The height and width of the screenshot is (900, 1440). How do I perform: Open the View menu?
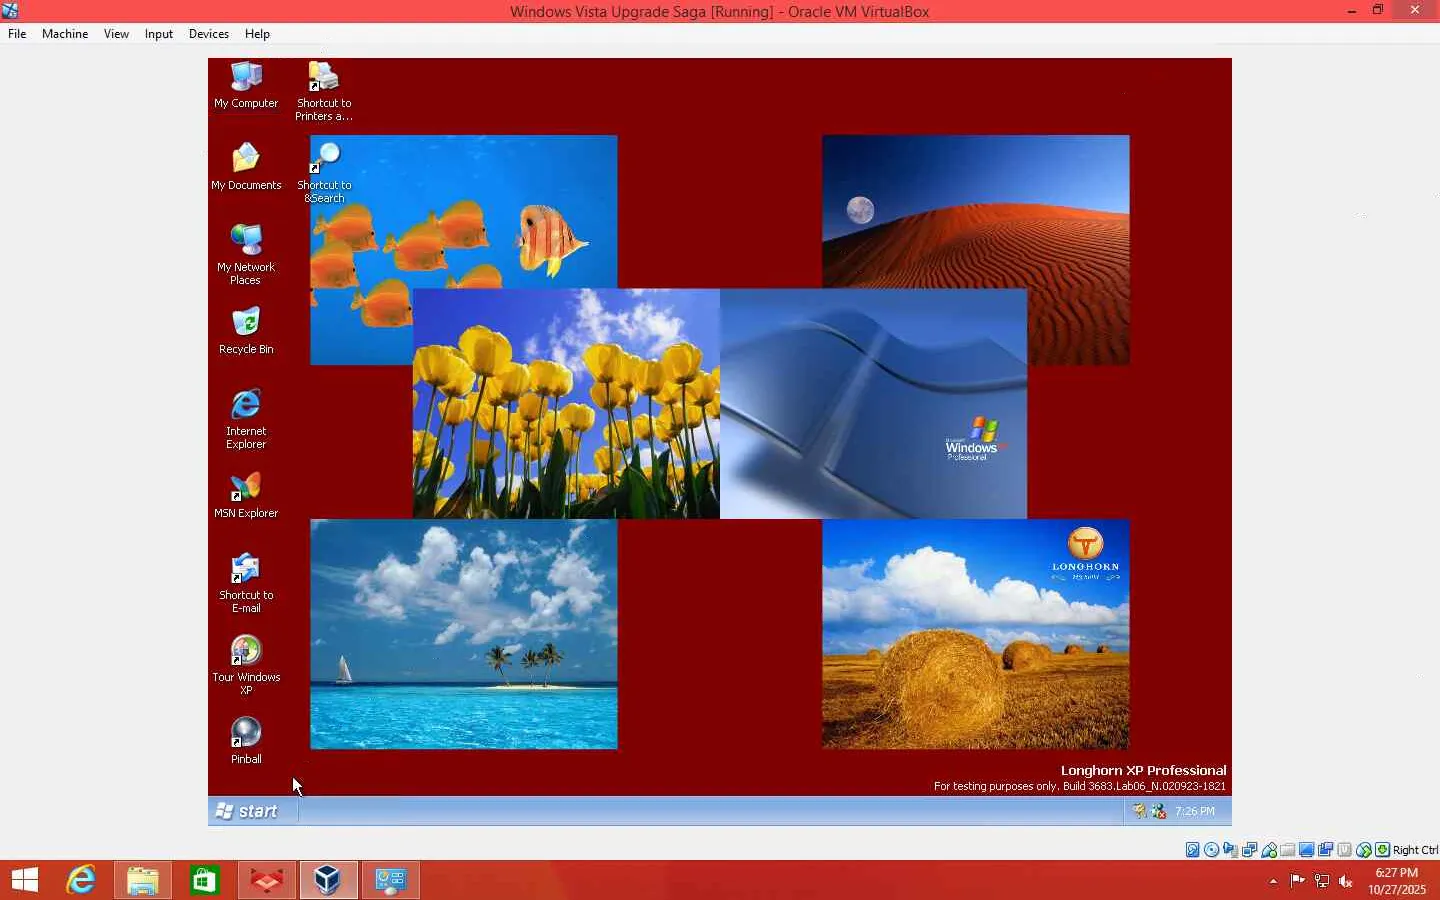click(116, 34)
